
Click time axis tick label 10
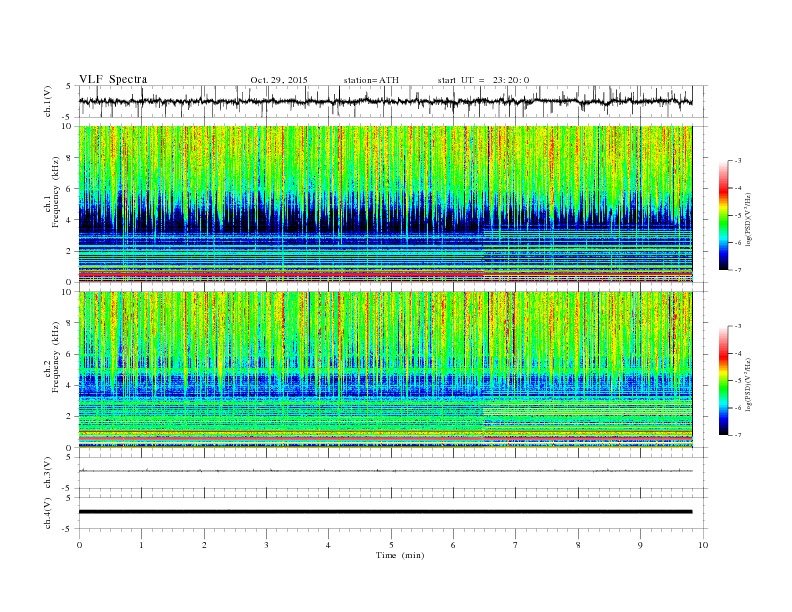point(703,545)
